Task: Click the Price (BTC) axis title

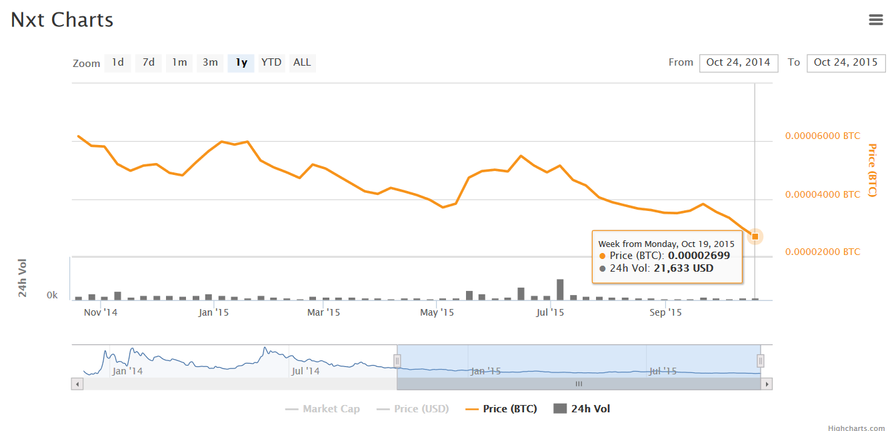Action: (x=872, y=170)
